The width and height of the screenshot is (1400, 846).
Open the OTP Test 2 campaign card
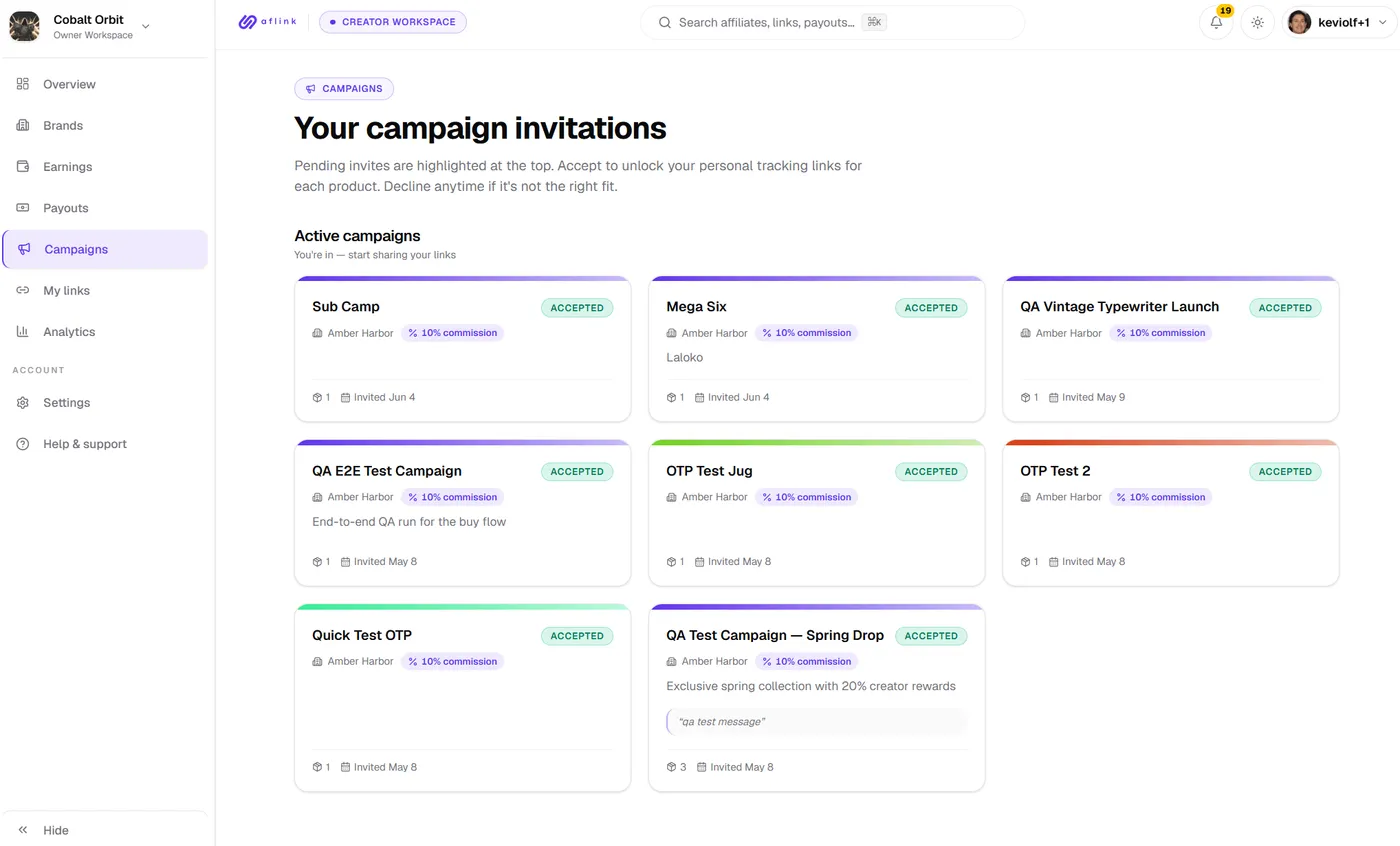click(x=1171, y=513)
